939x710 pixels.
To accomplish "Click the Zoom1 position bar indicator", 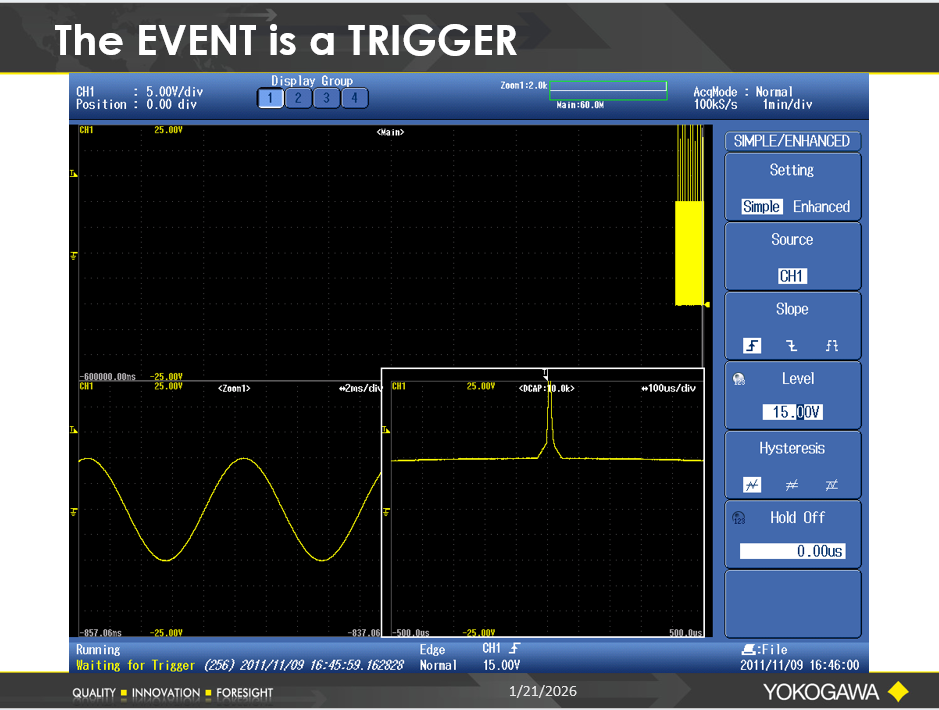I will point(608,91).
